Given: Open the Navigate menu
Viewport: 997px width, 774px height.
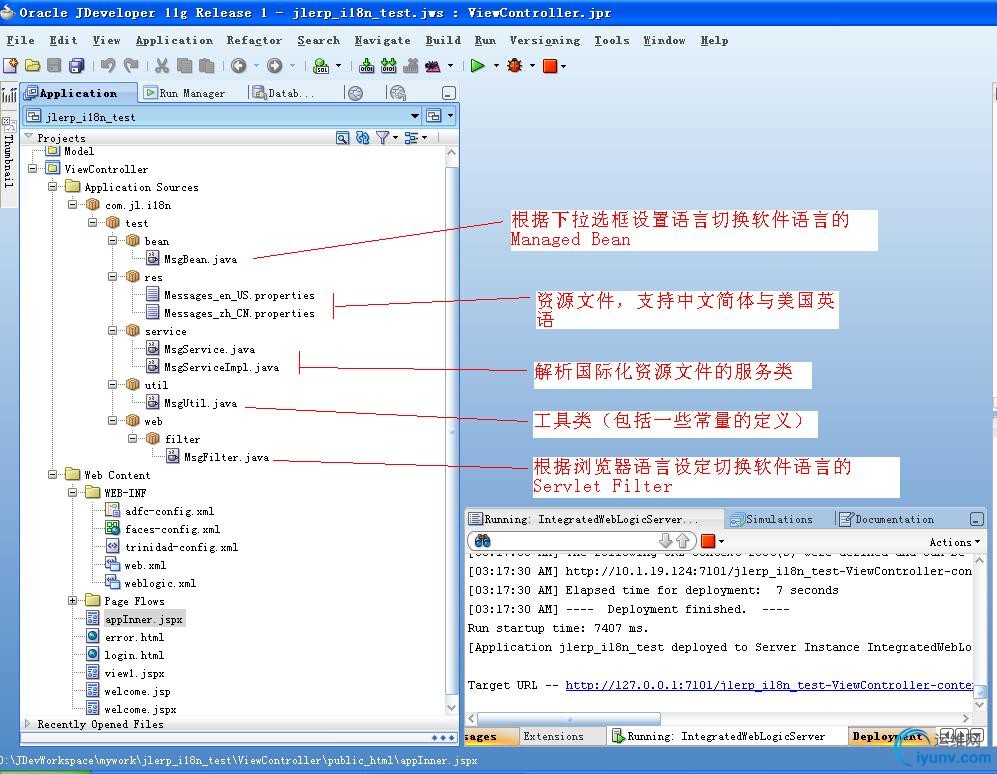Looking at the screenshot, I should coord(382,41).
